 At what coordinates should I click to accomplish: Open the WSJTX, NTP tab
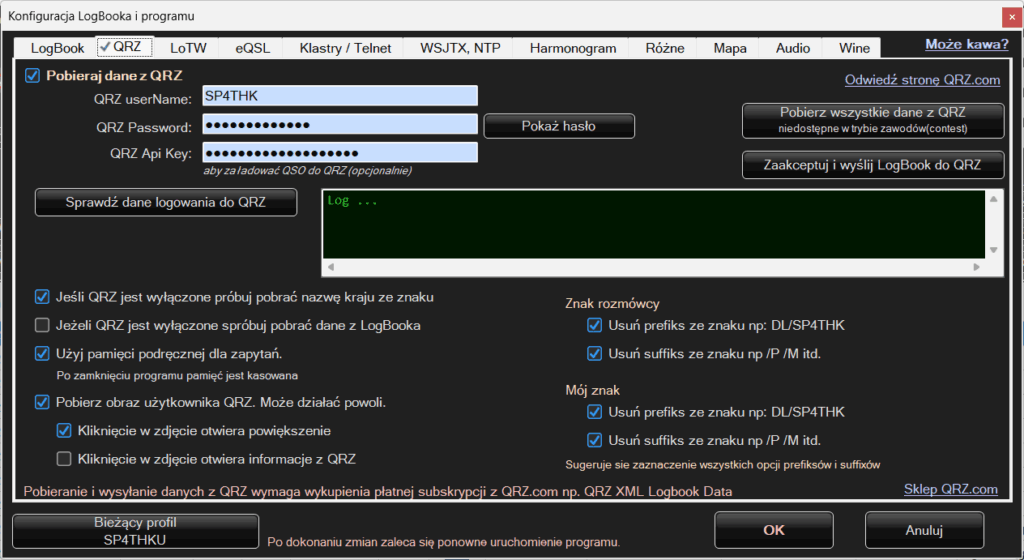[460, 47]
